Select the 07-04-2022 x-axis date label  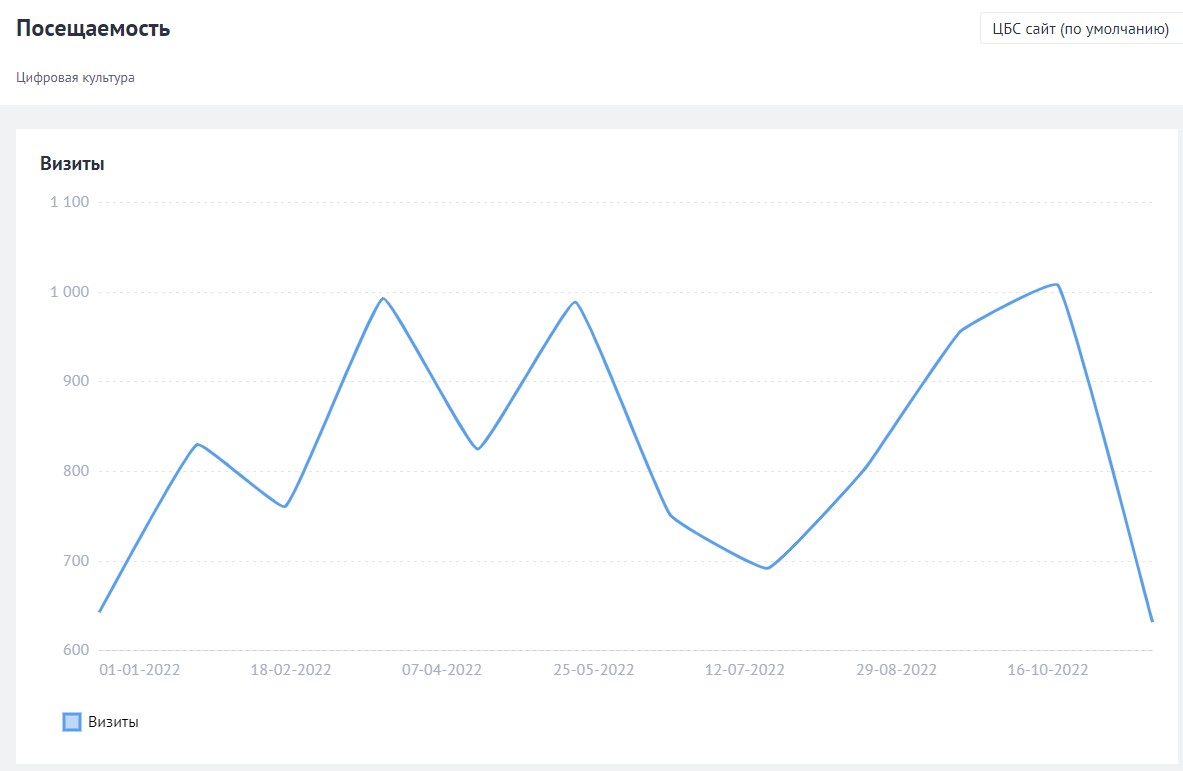pos(442,670)
